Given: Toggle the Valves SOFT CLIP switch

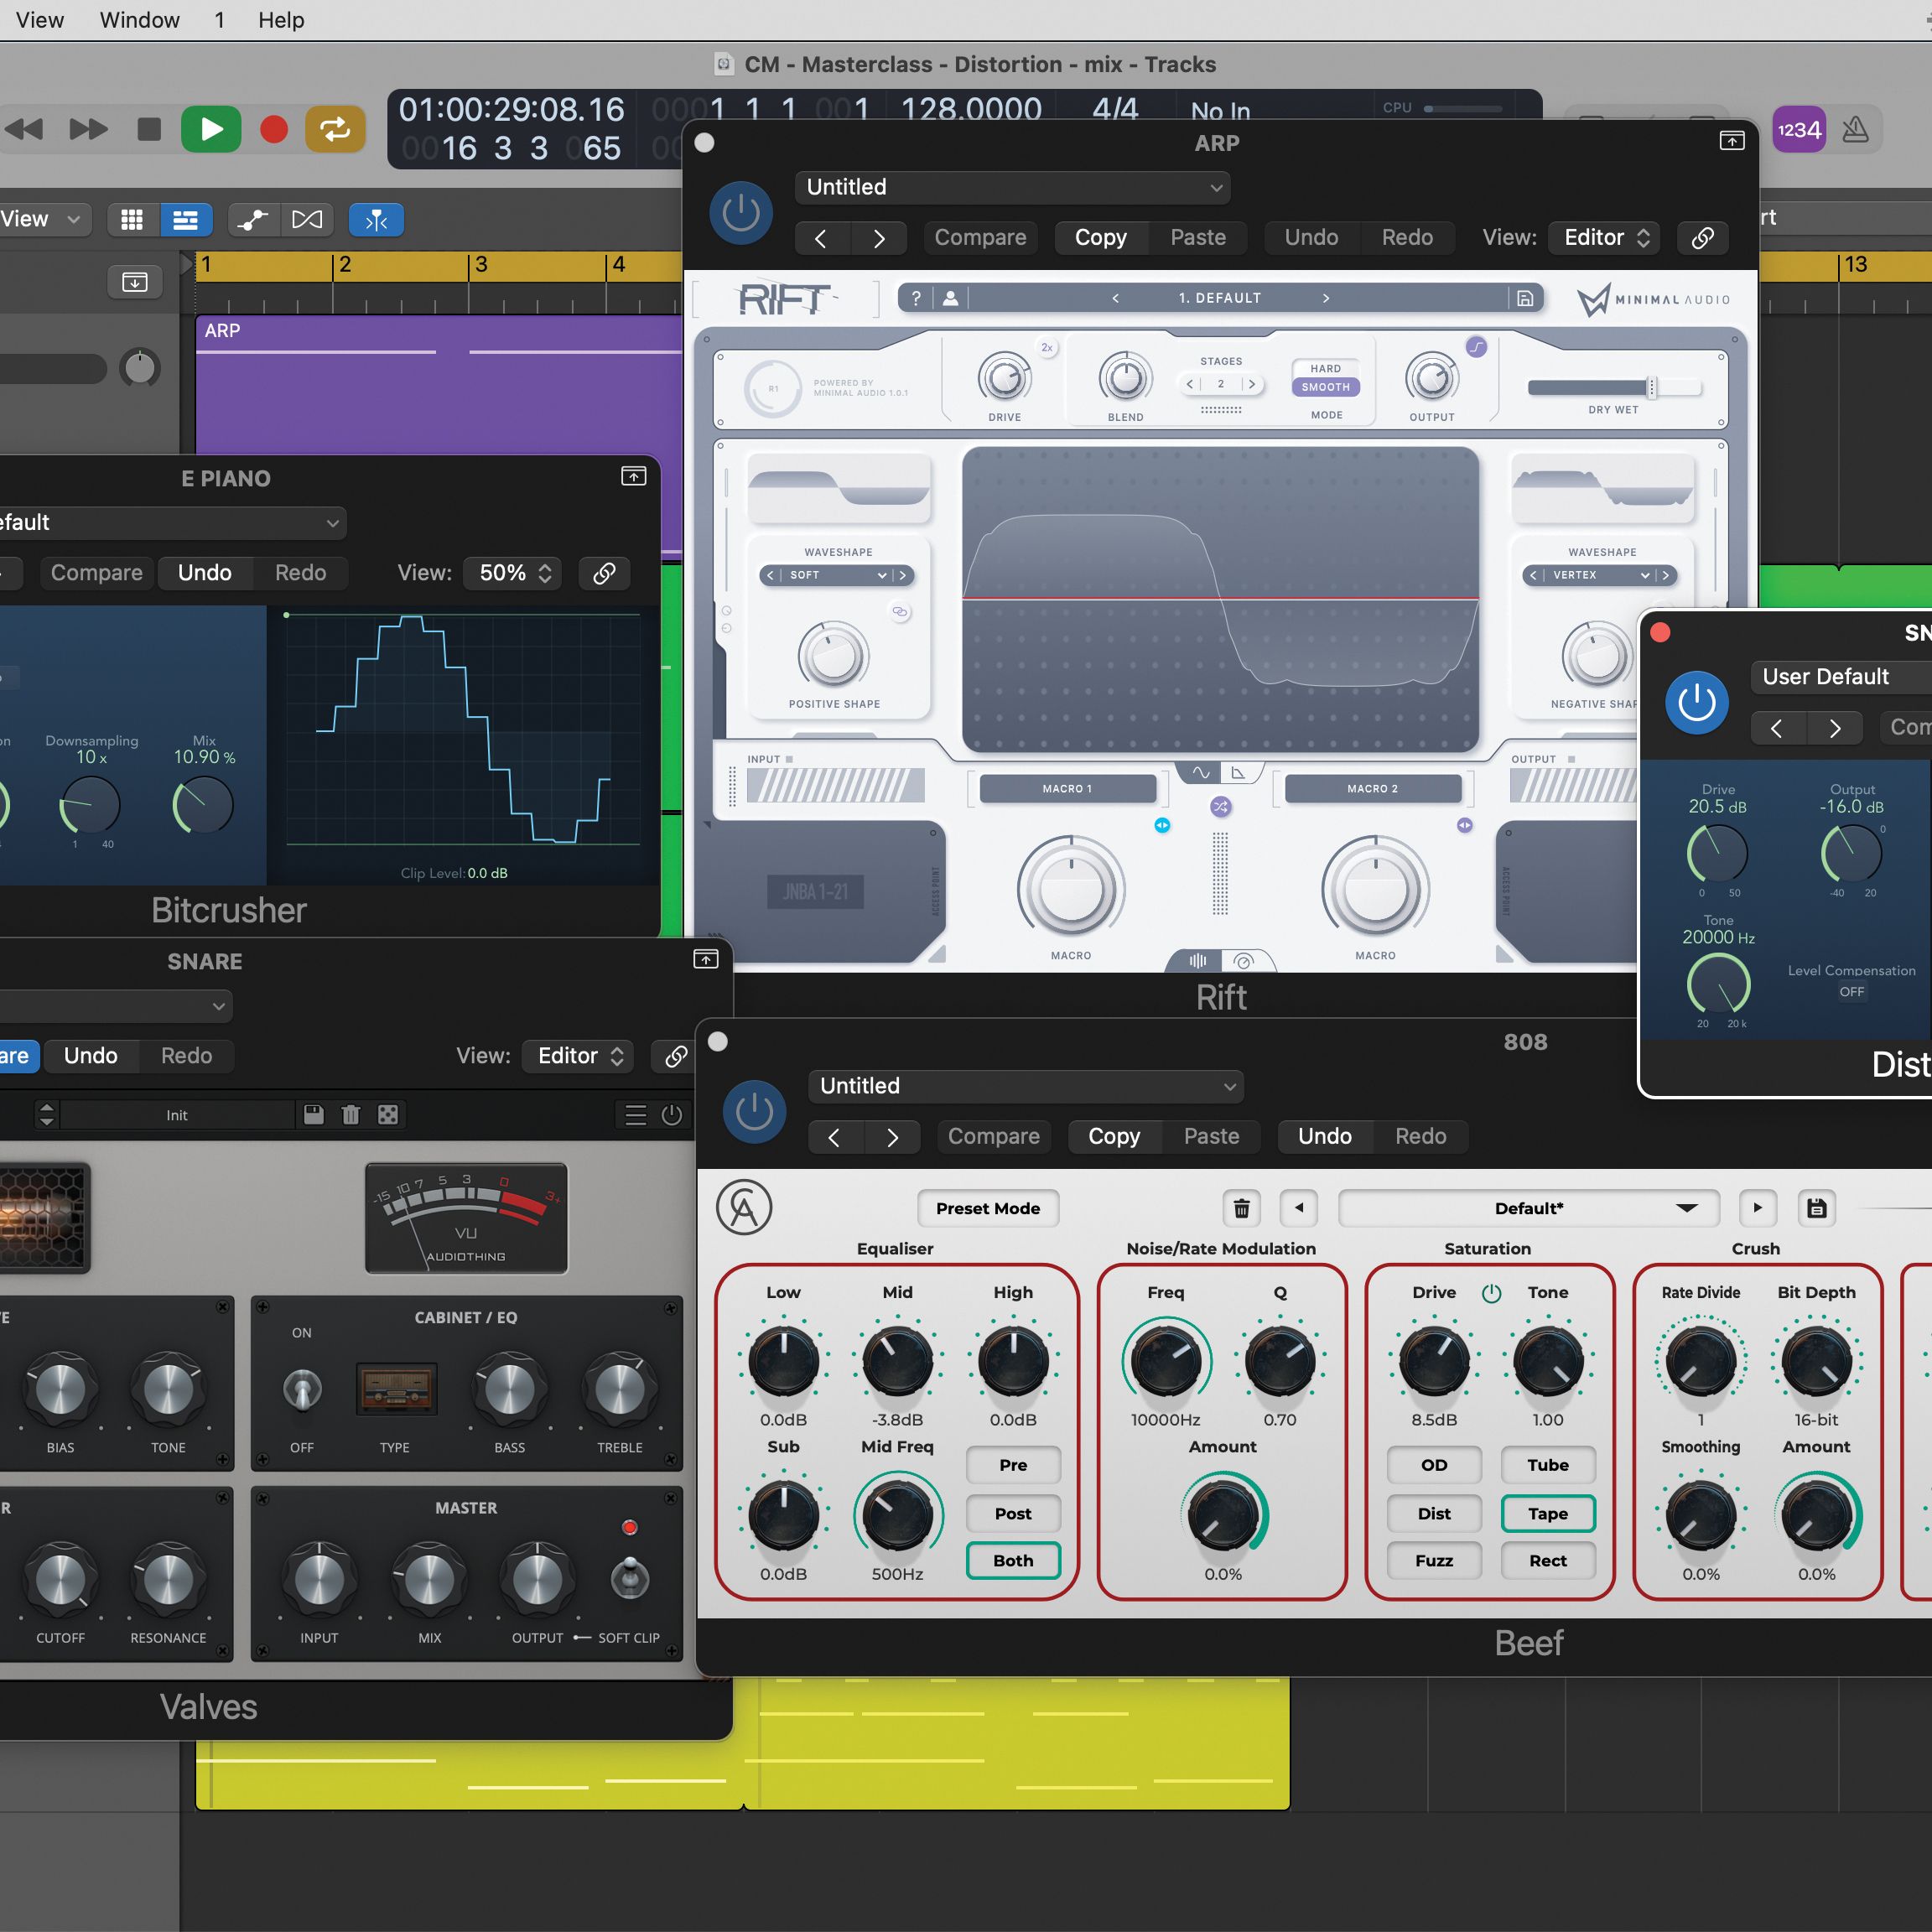Looking at the screenshot, I should (629, 1577).
